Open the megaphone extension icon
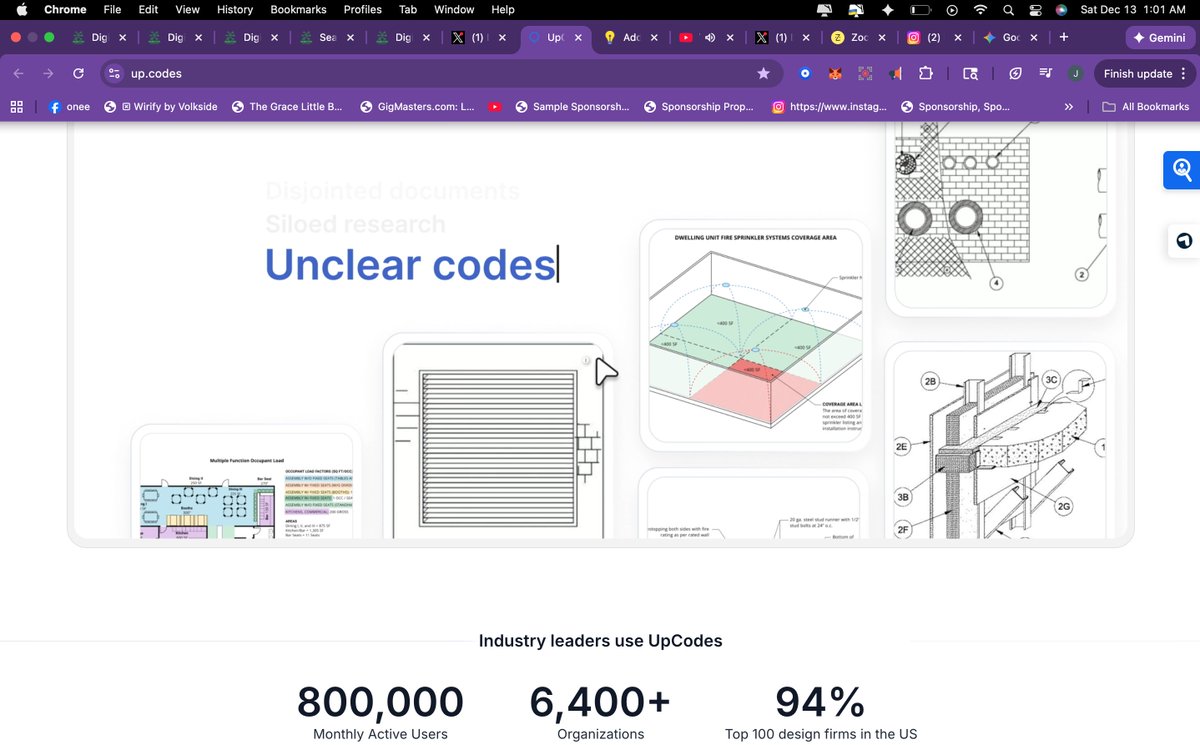Image resolution: width=1200 pixels, height=745 pixels. [x=896, y=74]
